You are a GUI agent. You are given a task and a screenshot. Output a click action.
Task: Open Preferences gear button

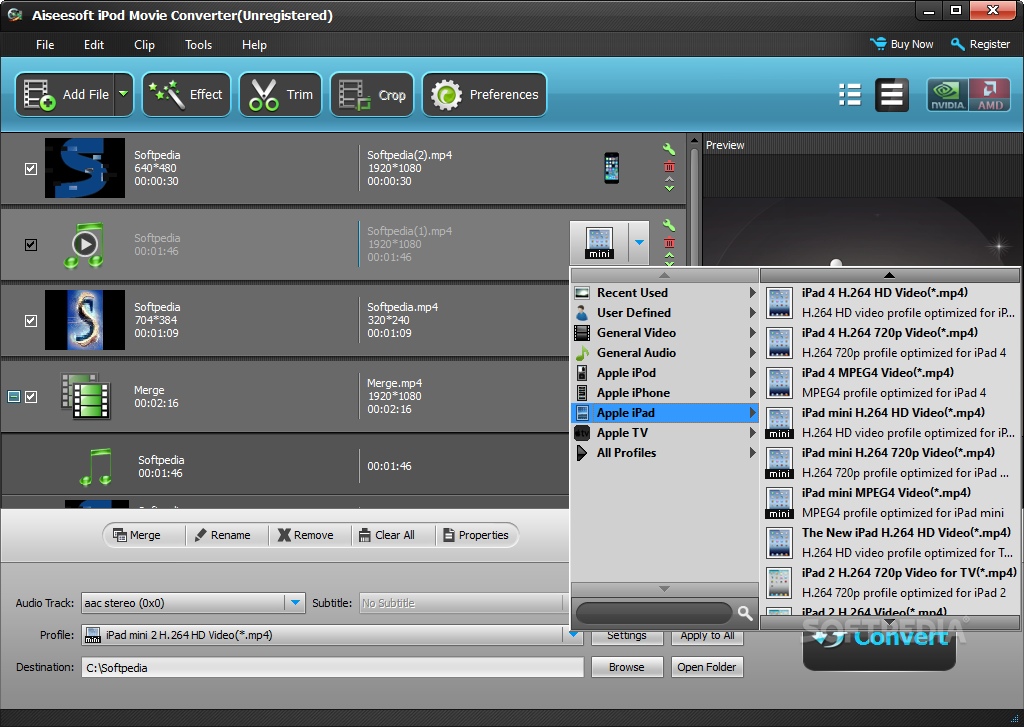484,95
